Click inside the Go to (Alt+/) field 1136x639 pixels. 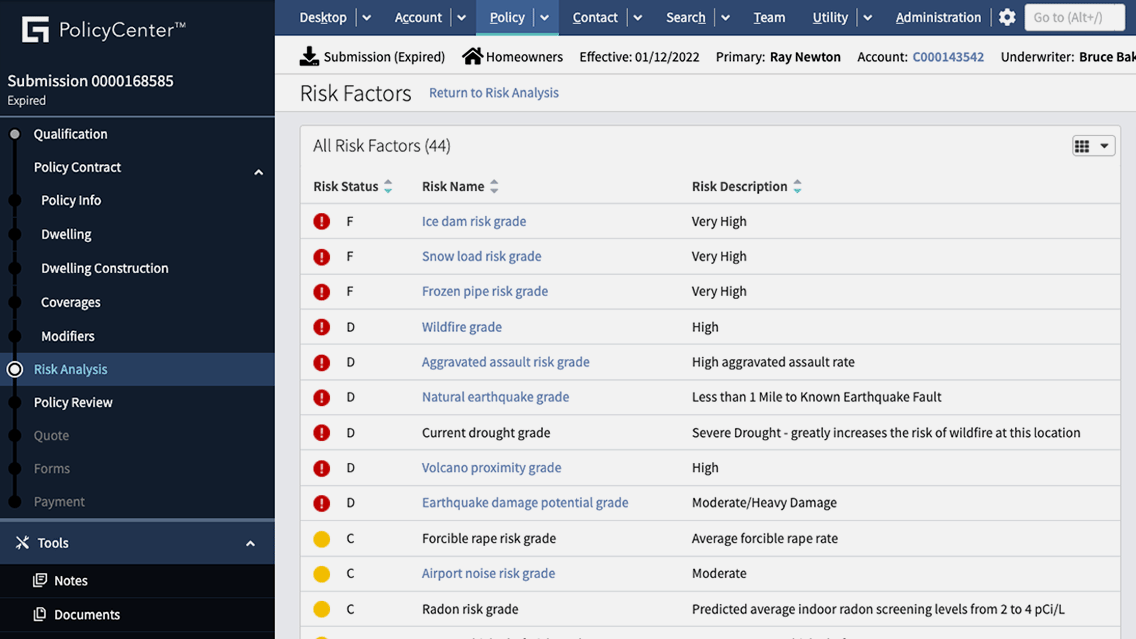1074,17
